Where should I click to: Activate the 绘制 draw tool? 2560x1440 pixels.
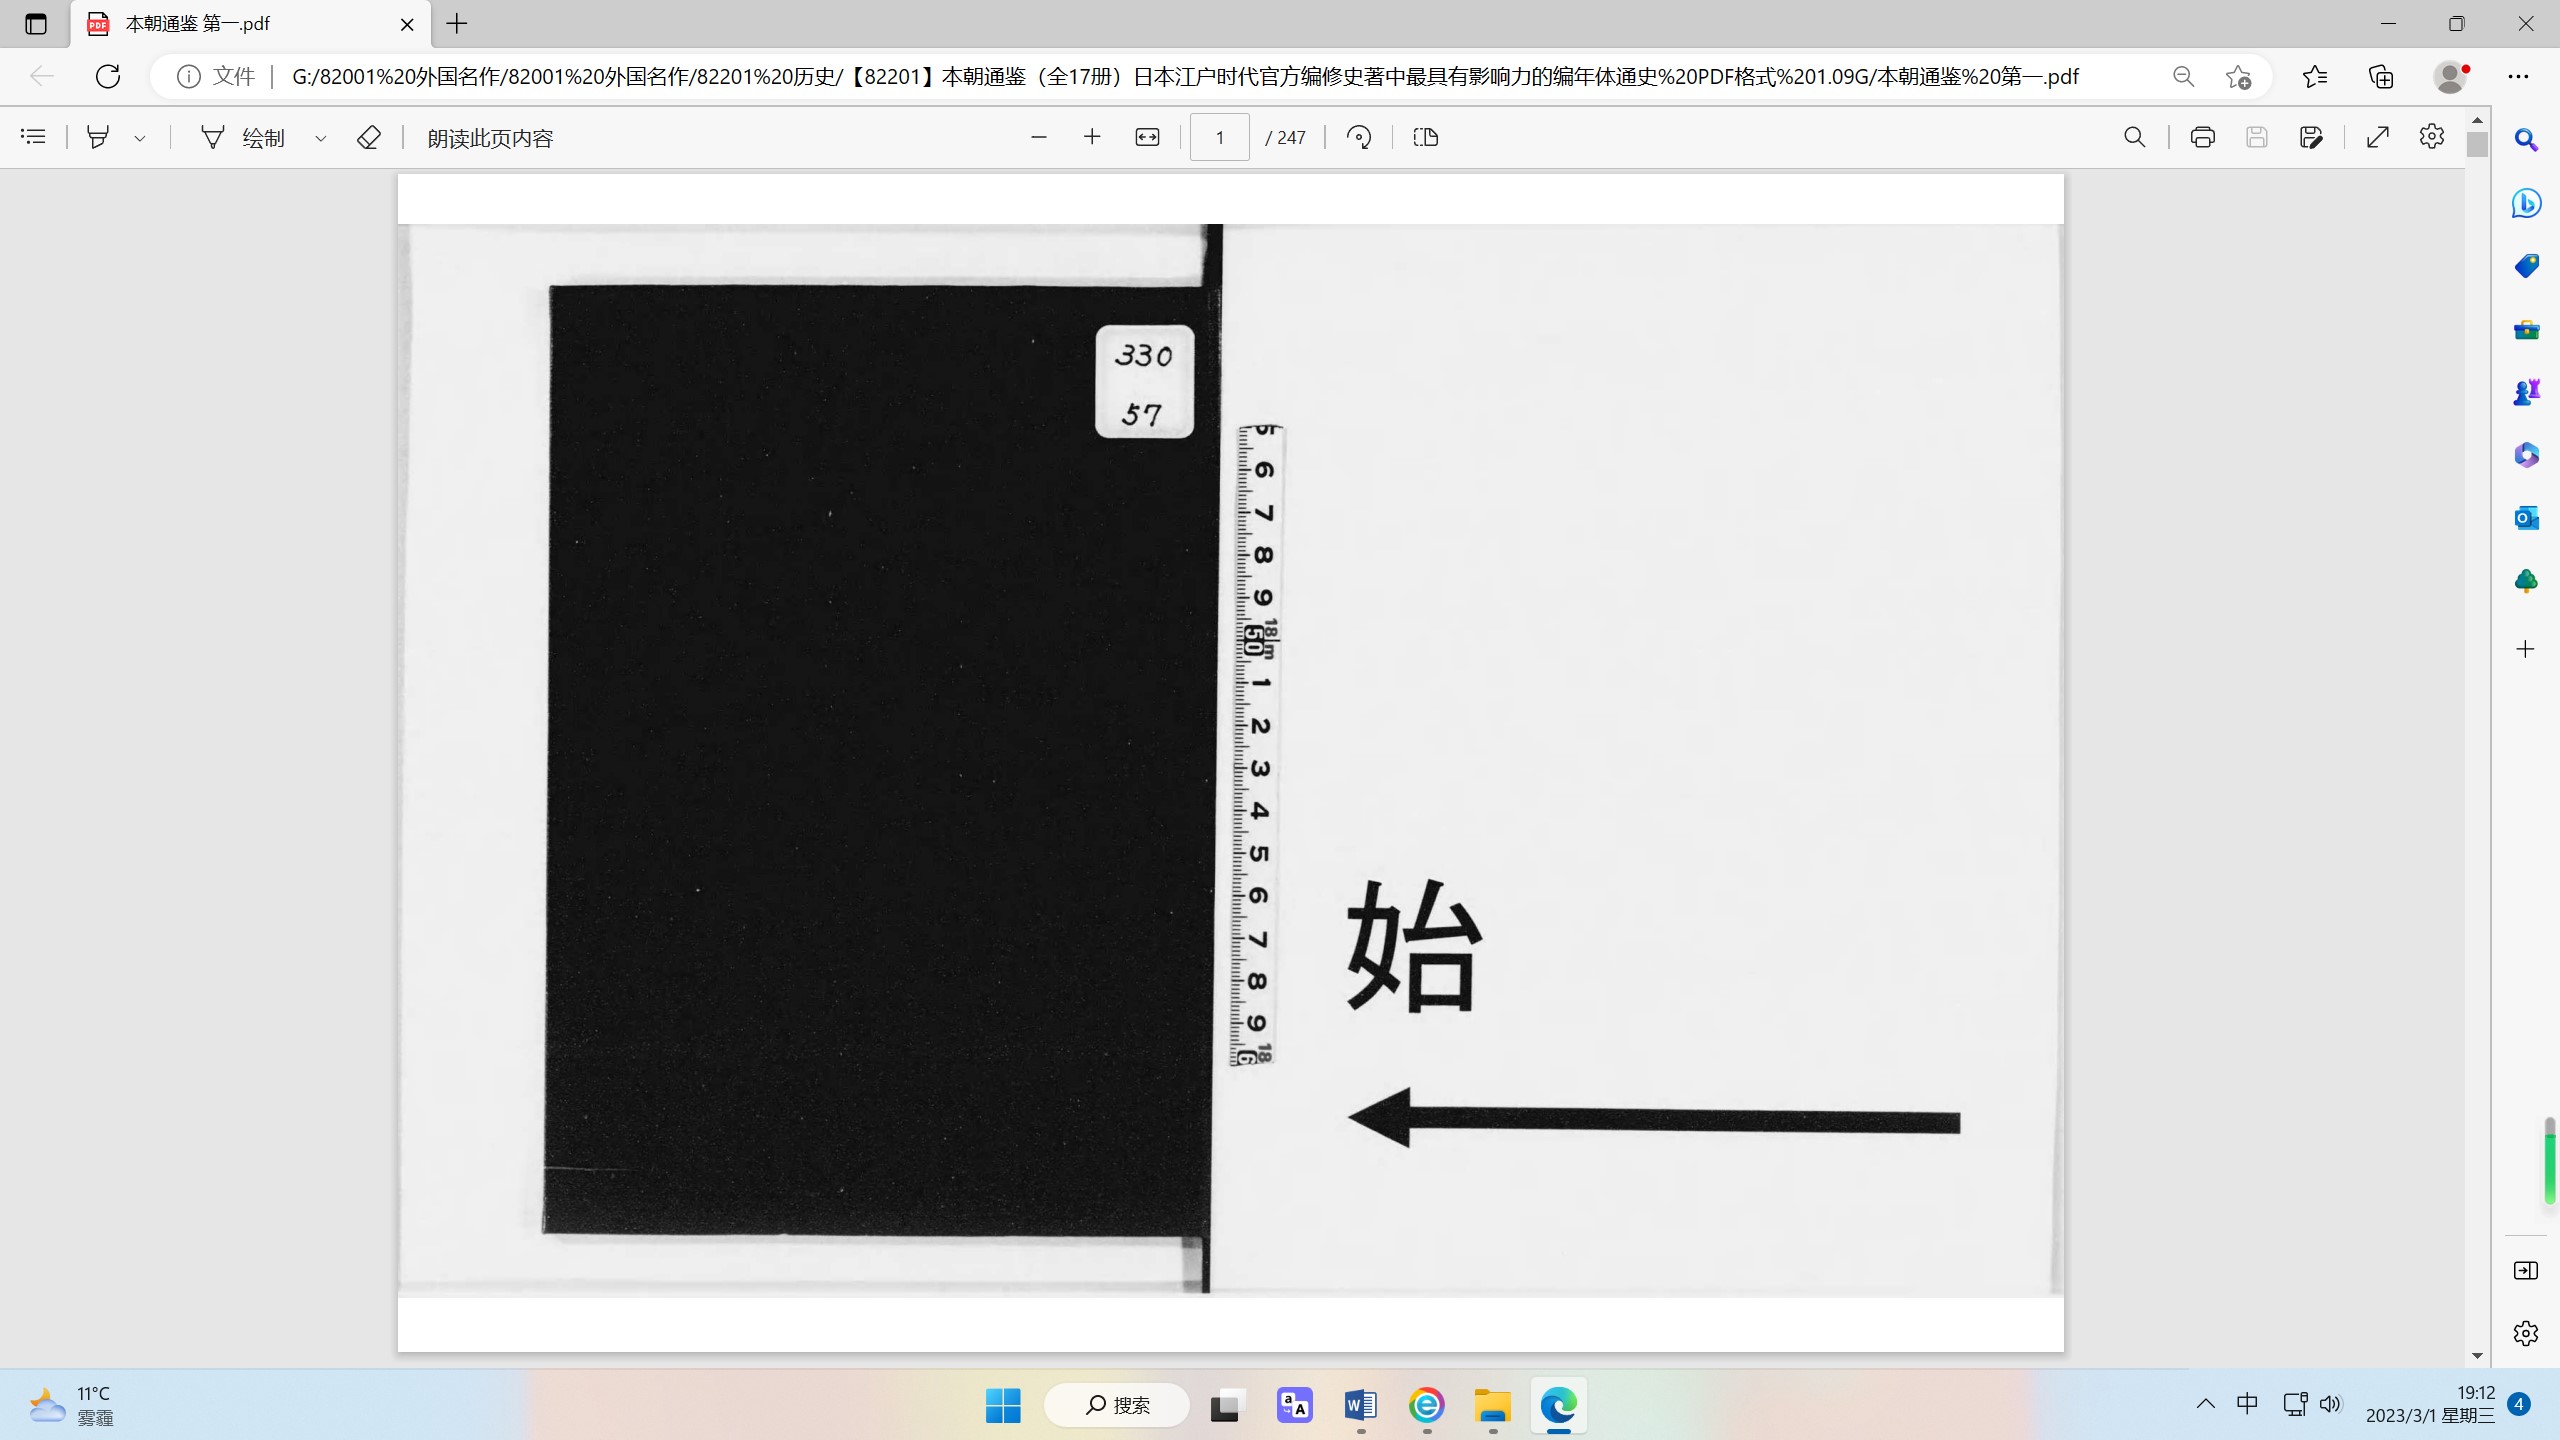(x=243, y=137)
